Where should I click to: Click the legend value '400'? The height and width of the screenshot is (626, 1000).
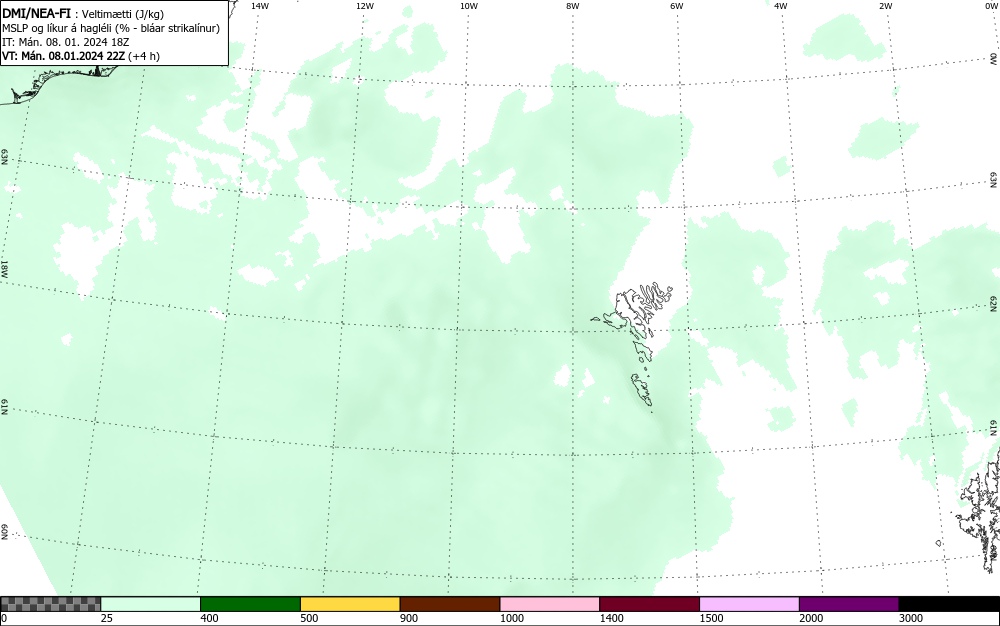pos(209,618)
